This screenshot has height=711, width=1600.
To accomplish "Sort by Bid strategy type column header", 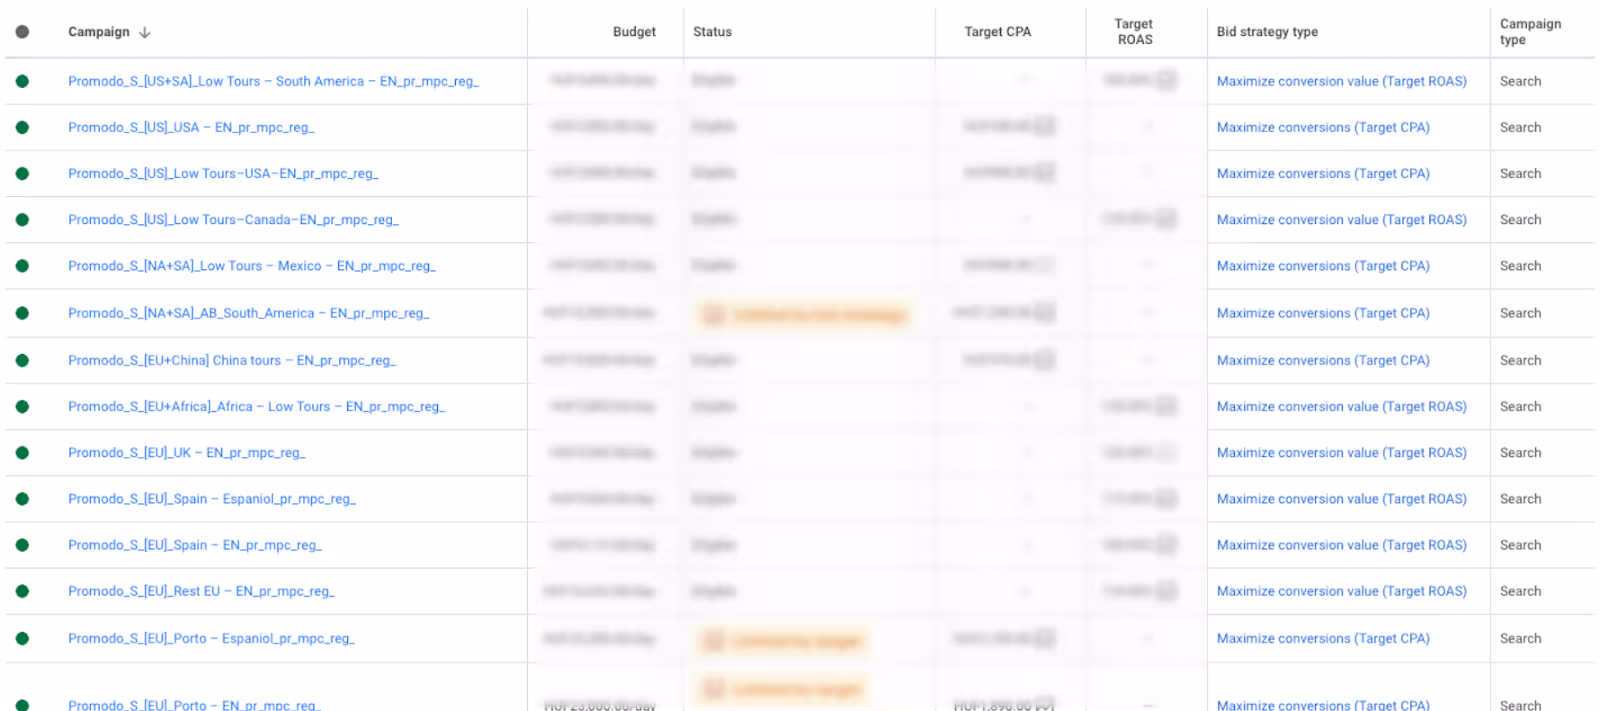I will 1267,32.
